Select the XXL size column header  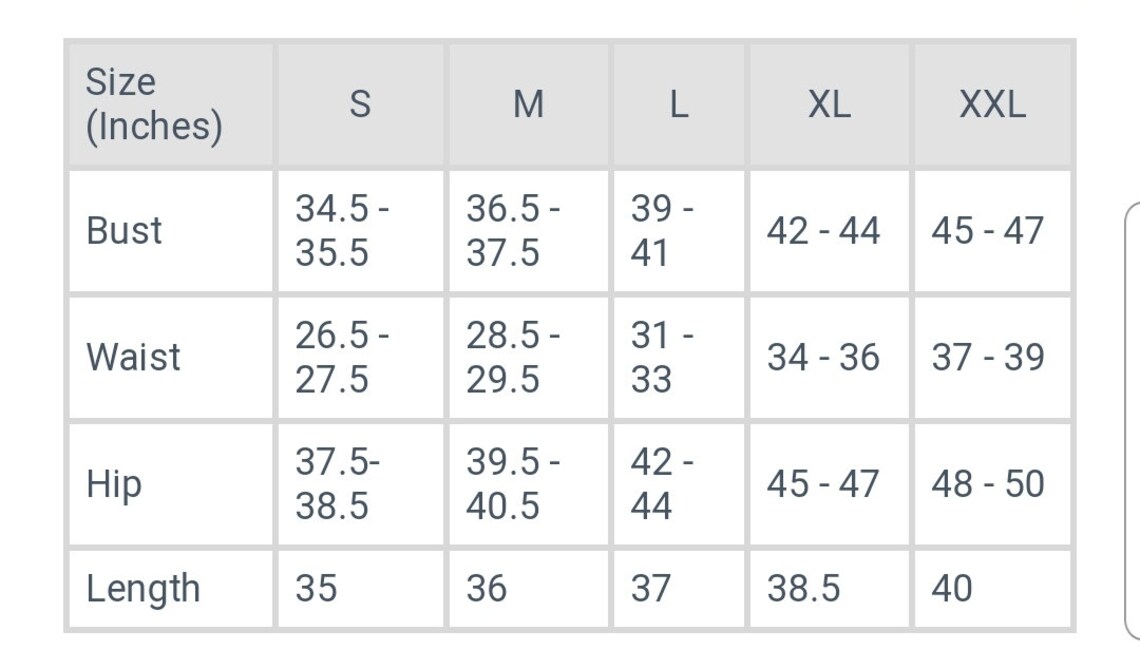(x=992, y=105)
